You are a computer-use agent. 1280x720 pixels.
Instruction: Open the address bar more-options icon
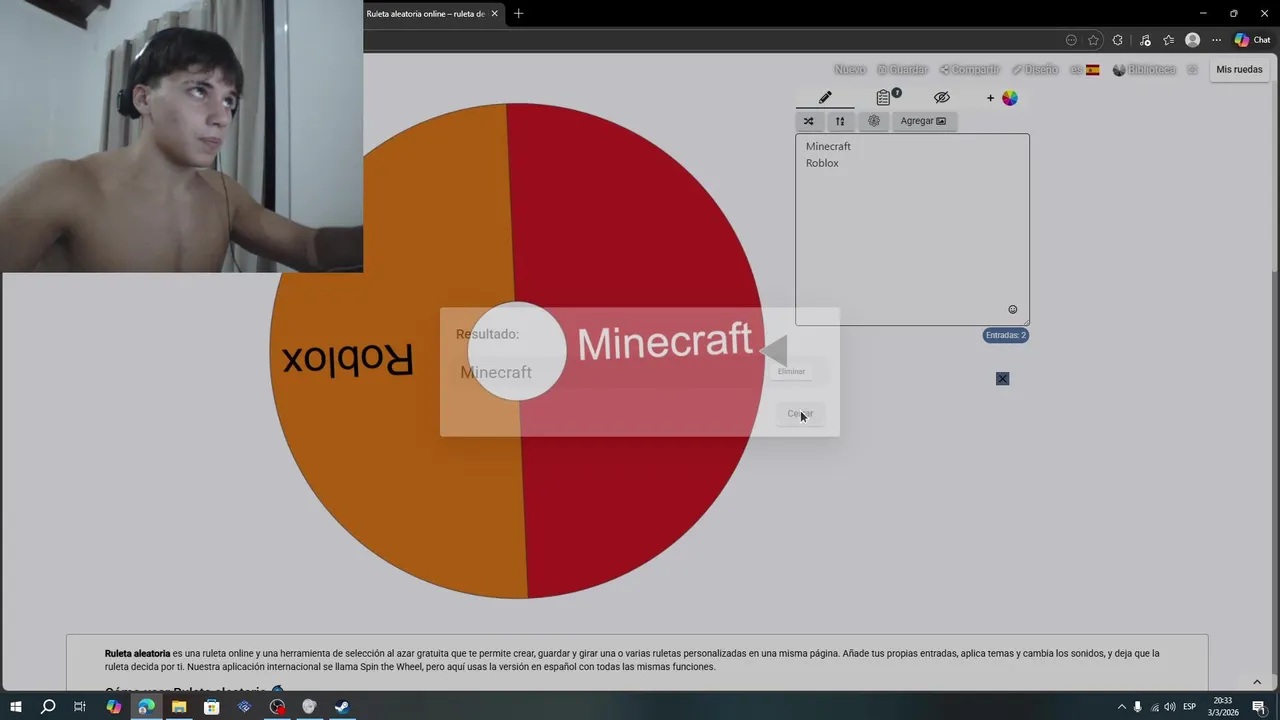1071,40
